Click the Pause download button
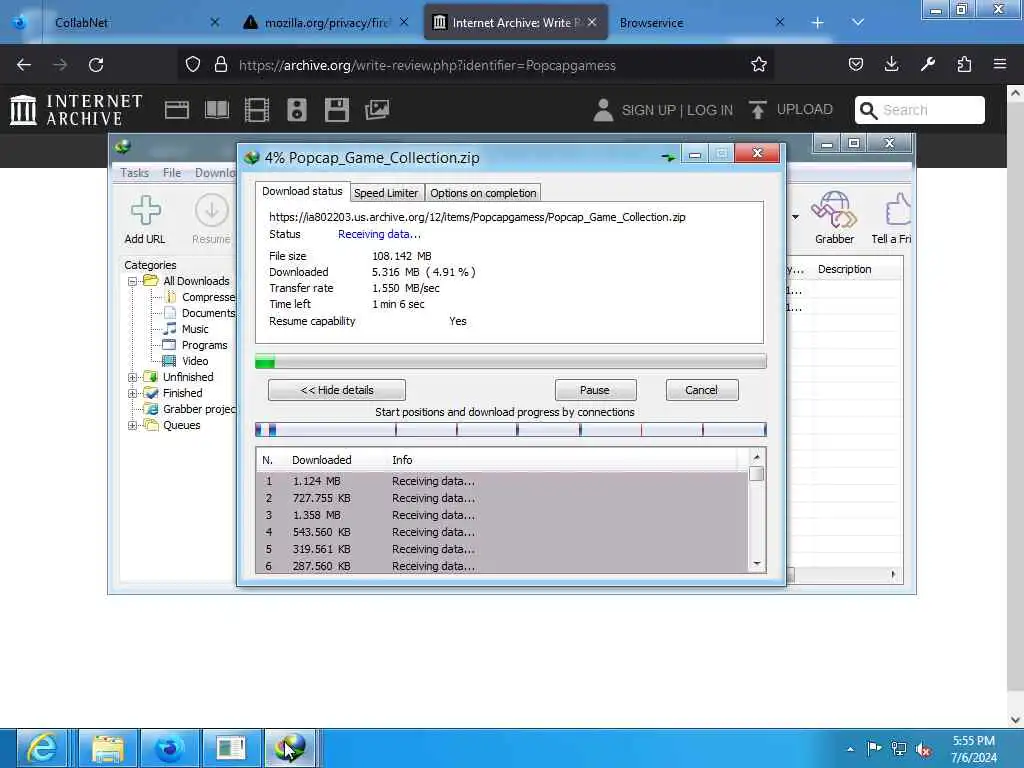1024x768 pixels. click(x=595, y=390)
